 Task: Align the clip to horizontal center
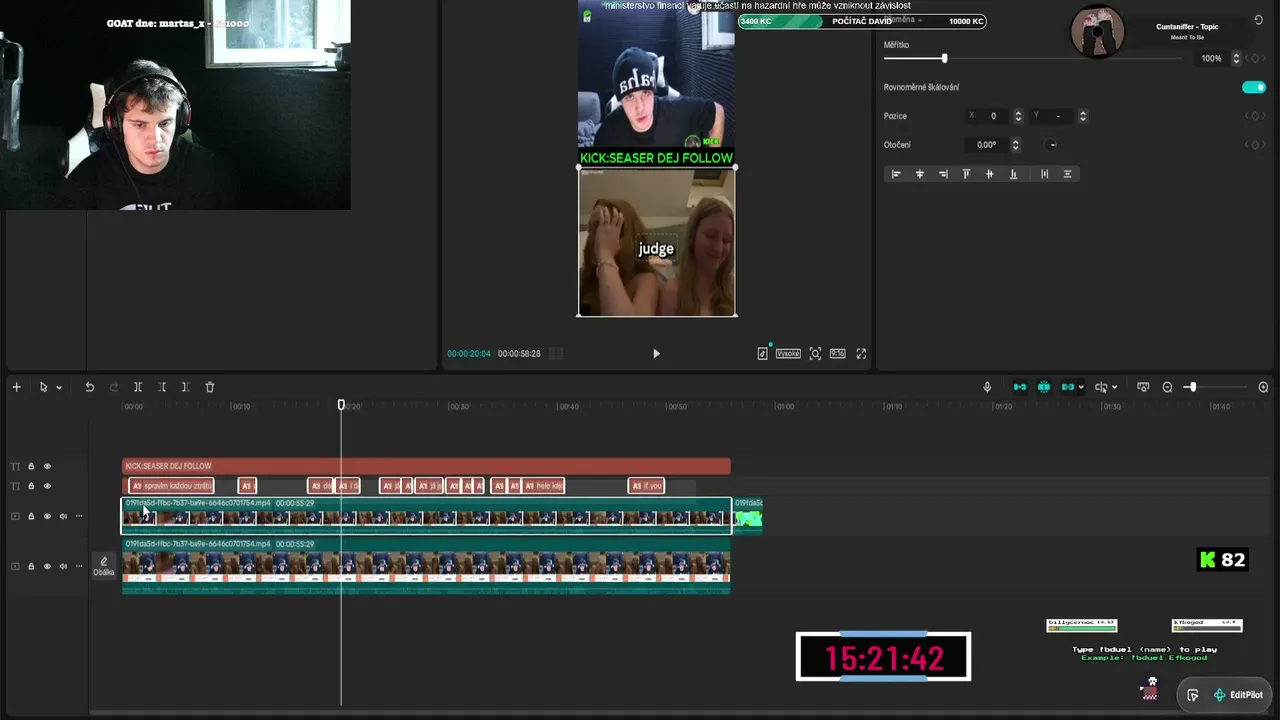click(920, 174)
